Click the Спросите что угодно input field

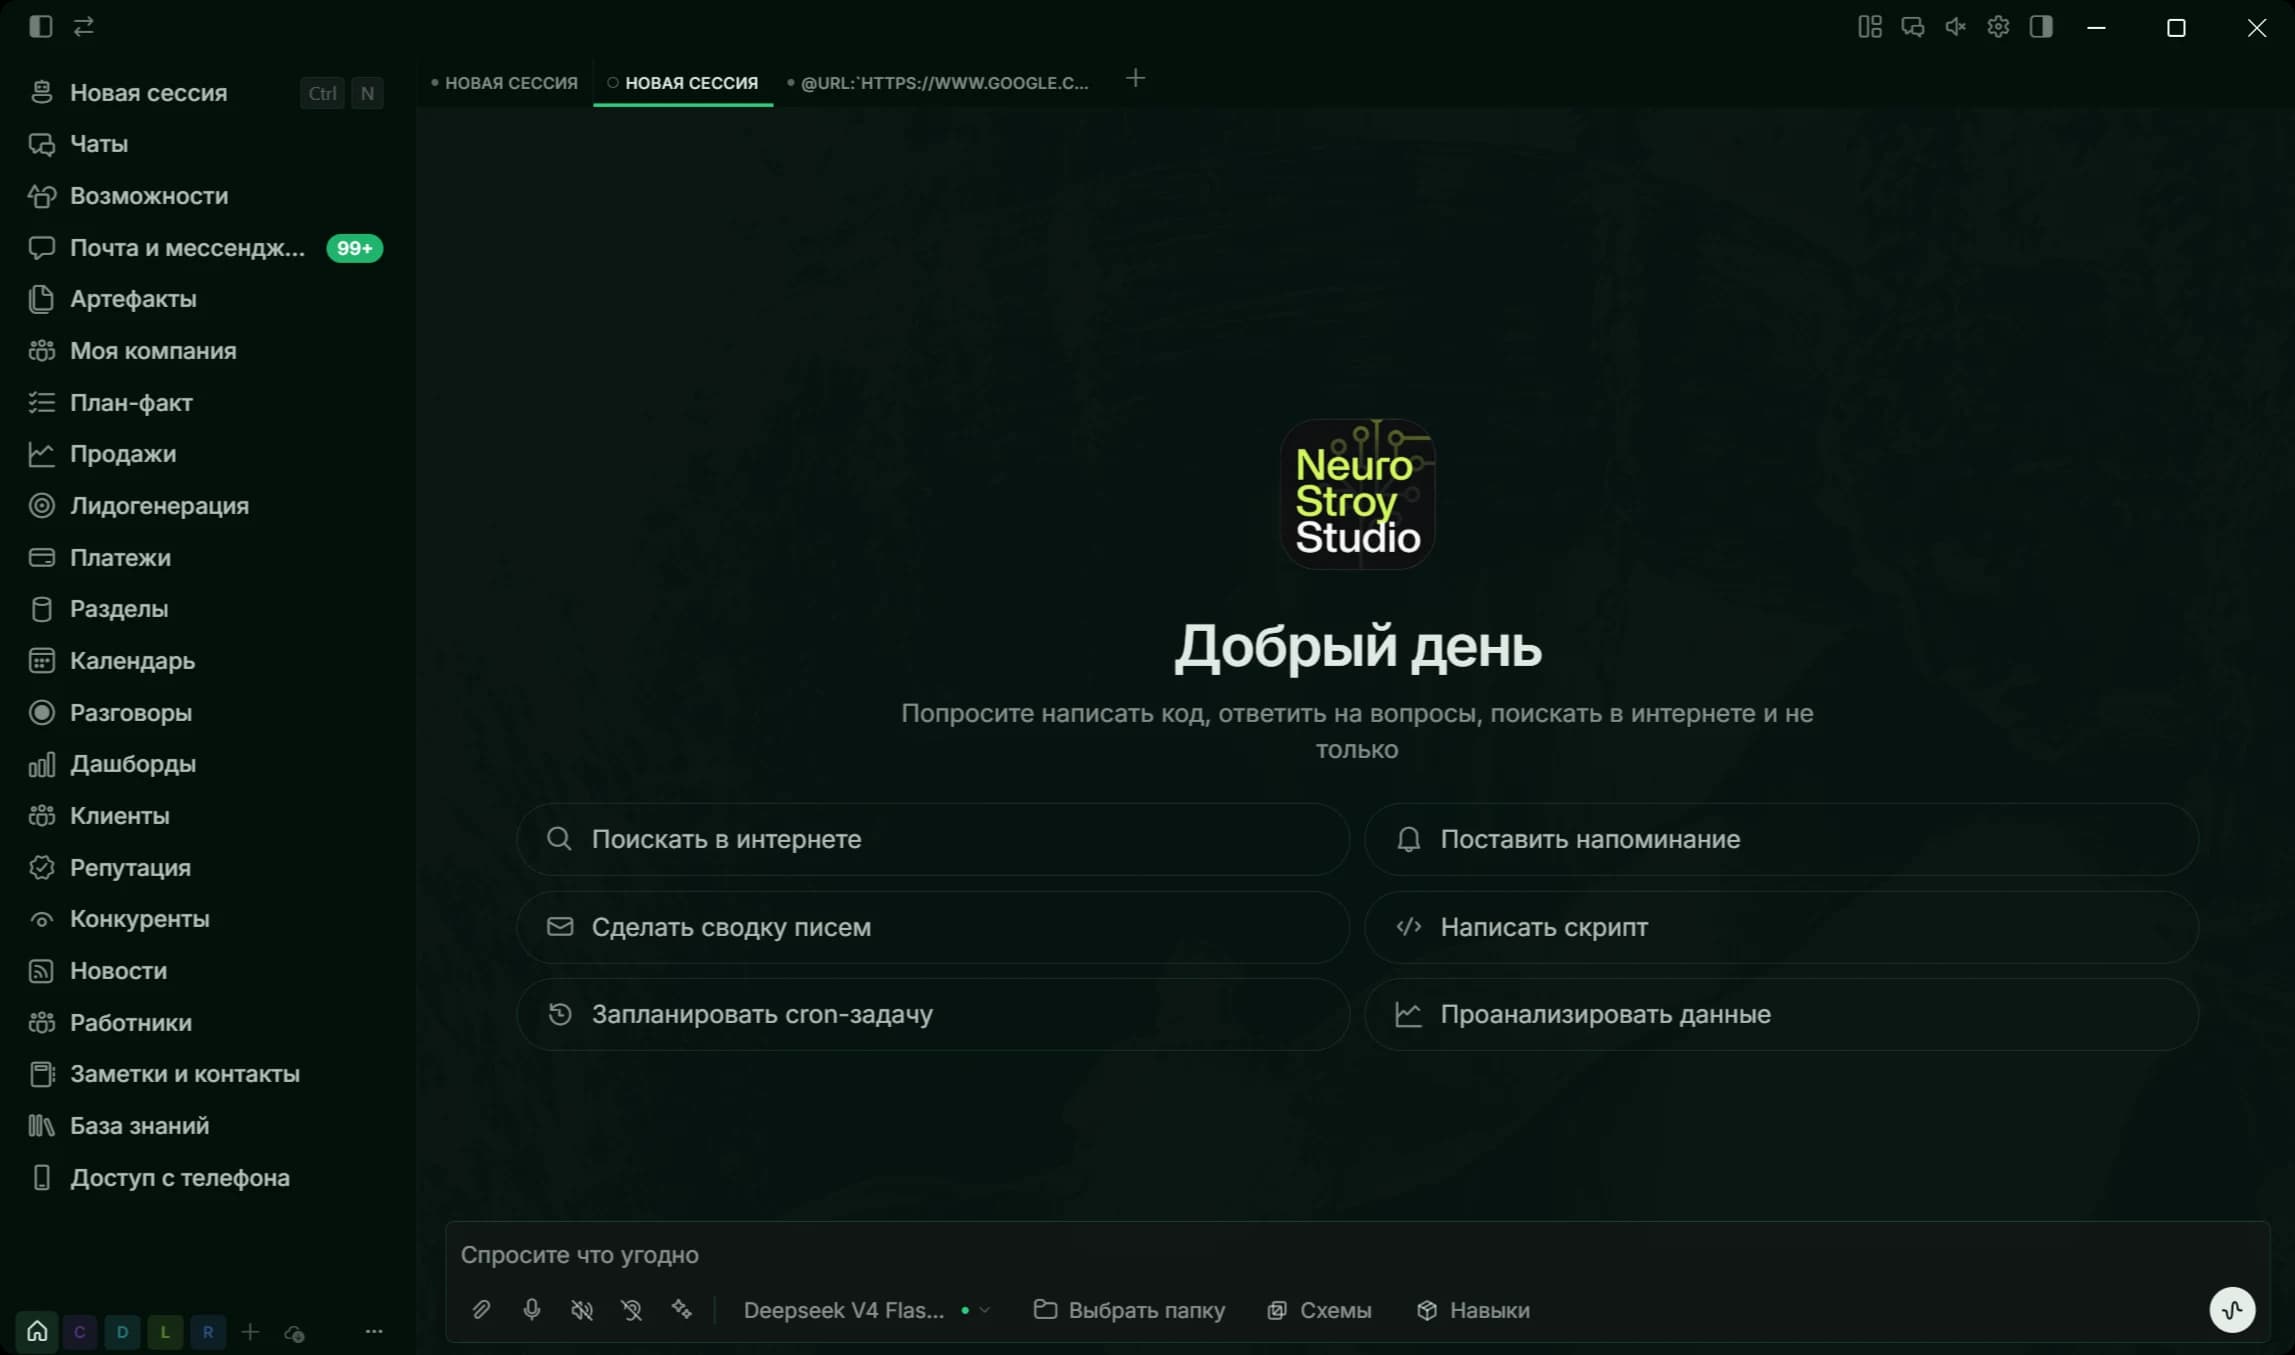[1357, 1254]
